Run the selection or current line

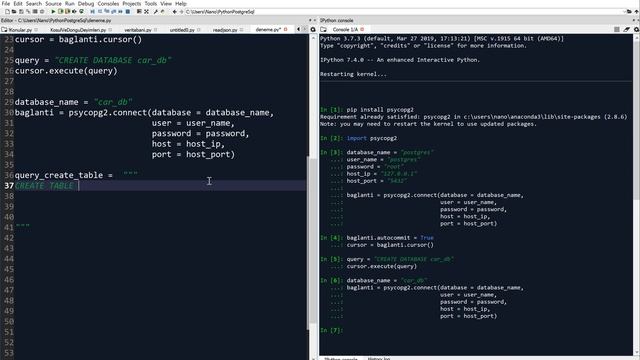(74, 12)
